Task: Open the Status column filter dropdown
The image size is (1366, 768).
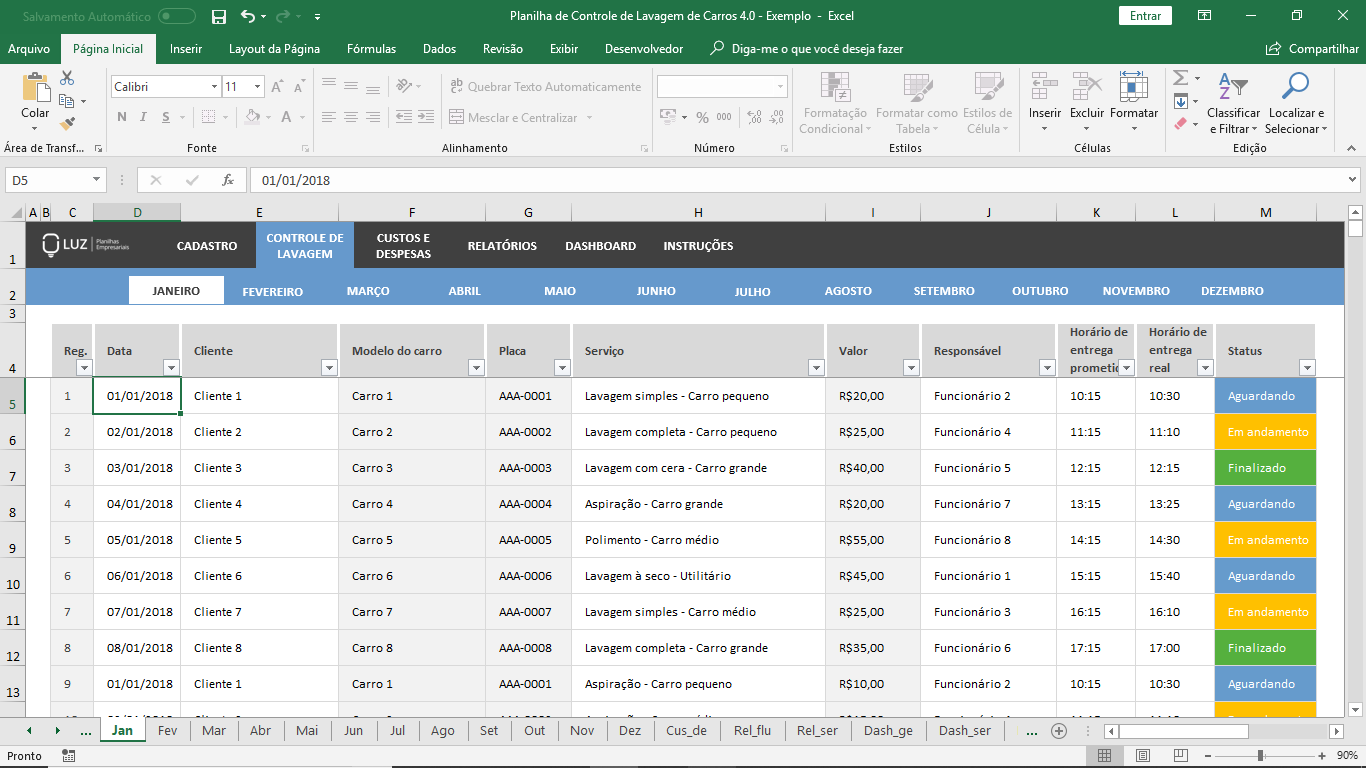Action: [1307, 368]
